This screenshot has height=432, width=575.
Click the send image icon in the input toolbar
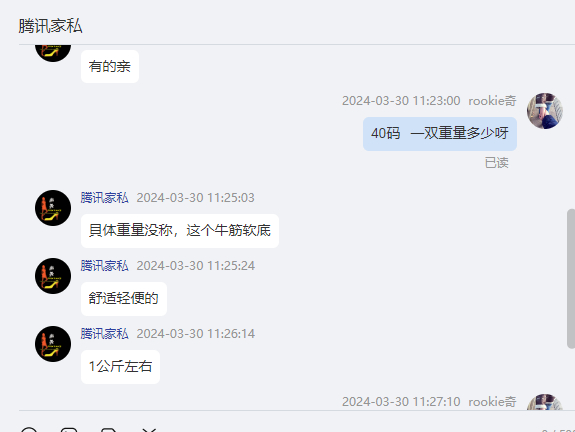[x=69, y=430]
